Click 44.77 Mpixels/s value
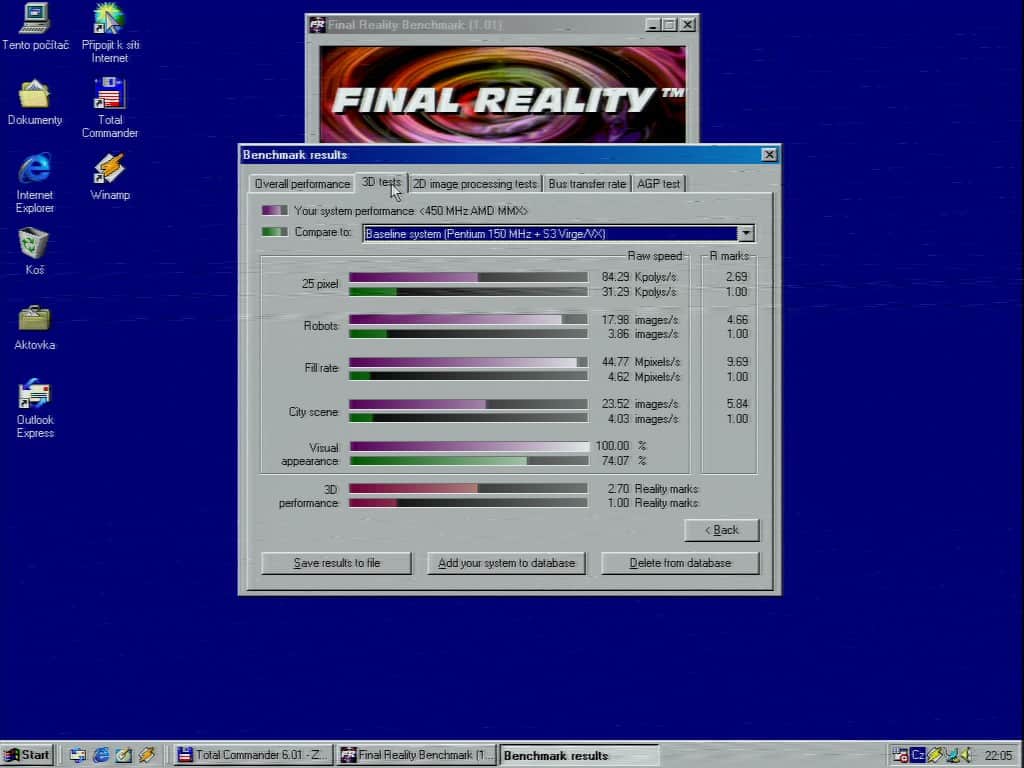 tap(641, 362)
